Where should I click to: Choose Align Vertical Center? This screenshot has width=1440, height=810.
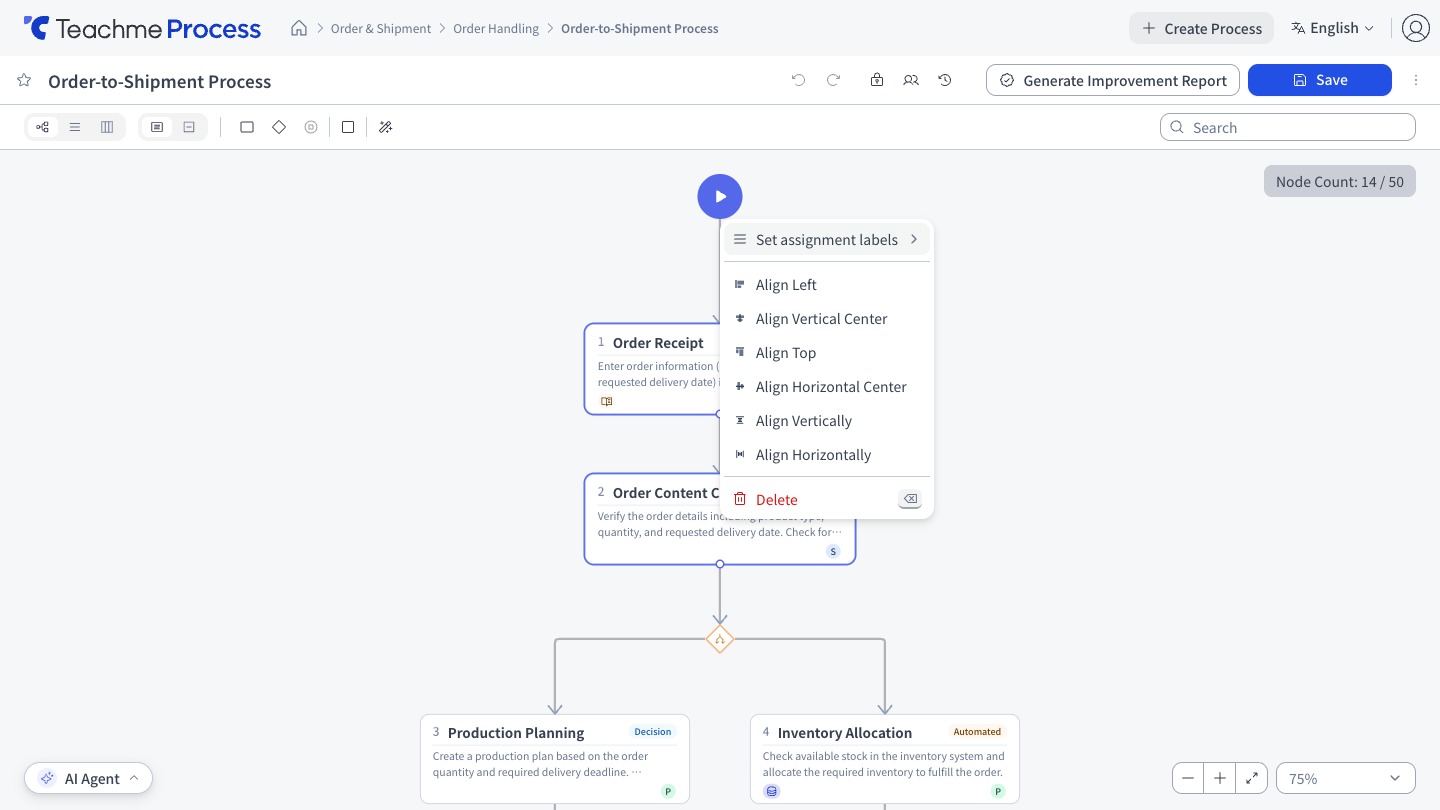pyautogui.click(x=827, y=319)
